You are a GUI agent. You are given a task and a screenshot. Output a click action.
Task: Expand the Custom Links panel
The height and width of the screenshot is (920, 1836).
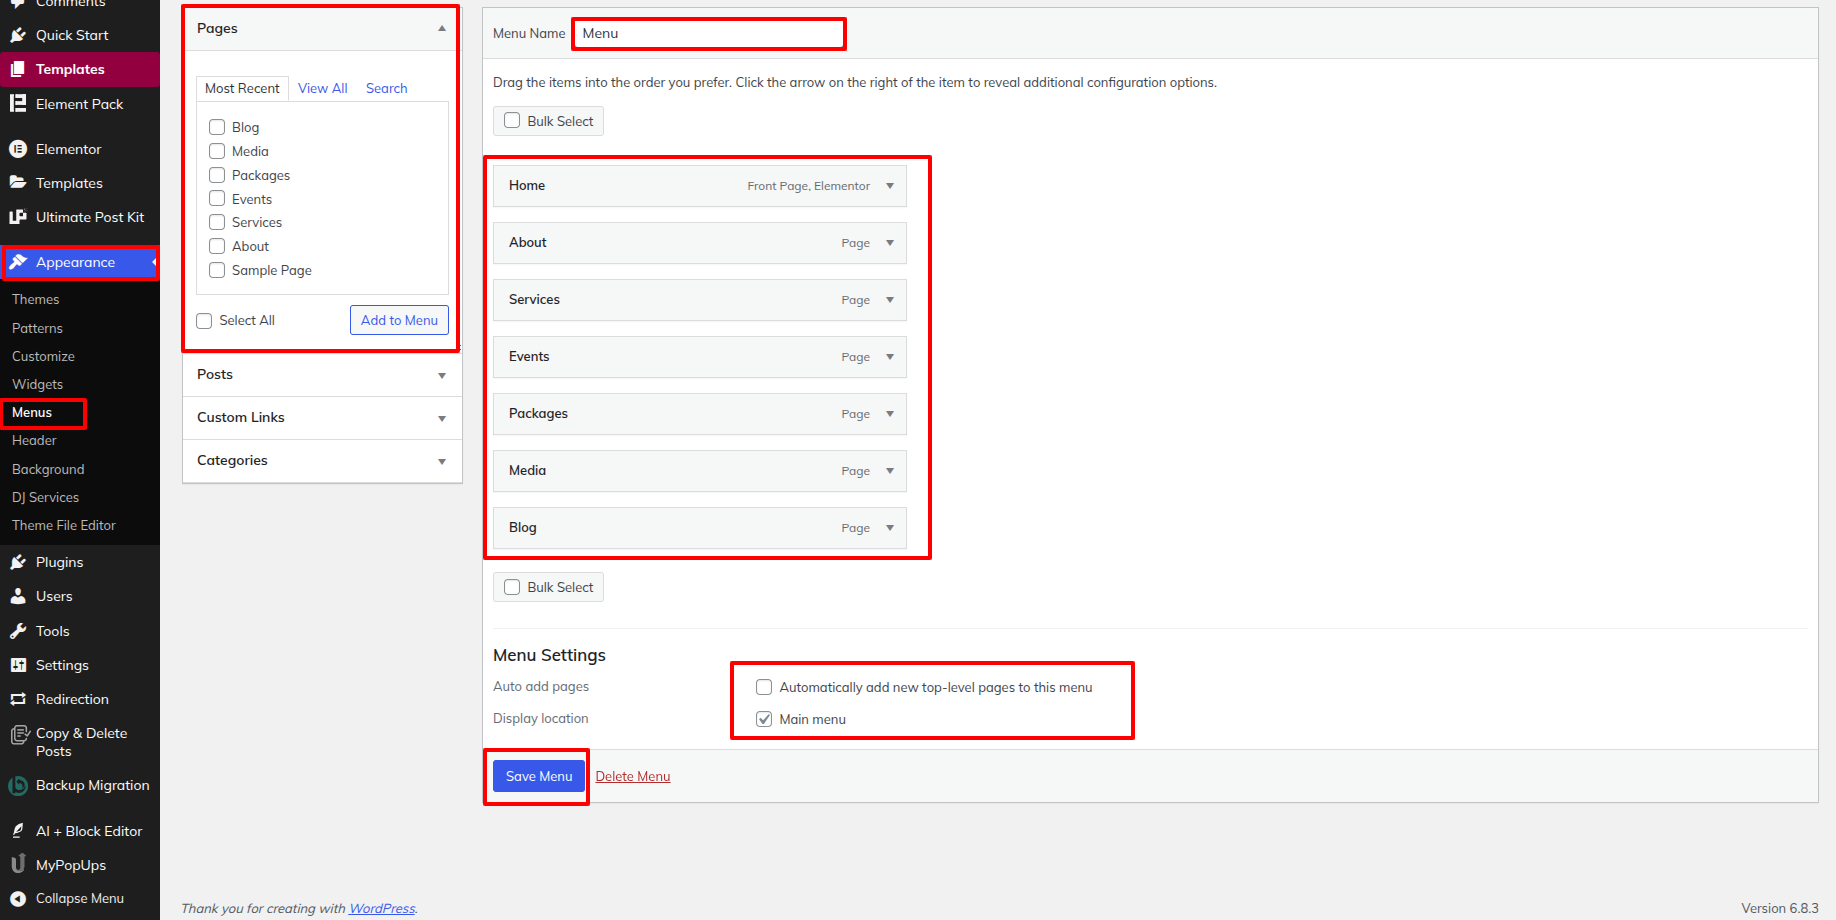click(441, 418)
